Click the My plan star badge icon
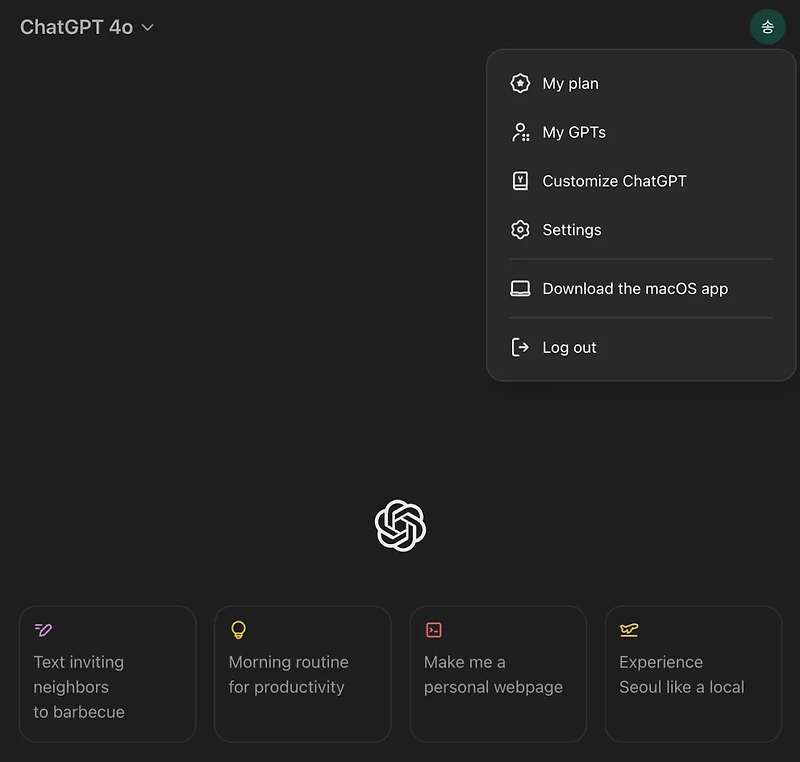 pyautogui.click(x=520, y=83)
